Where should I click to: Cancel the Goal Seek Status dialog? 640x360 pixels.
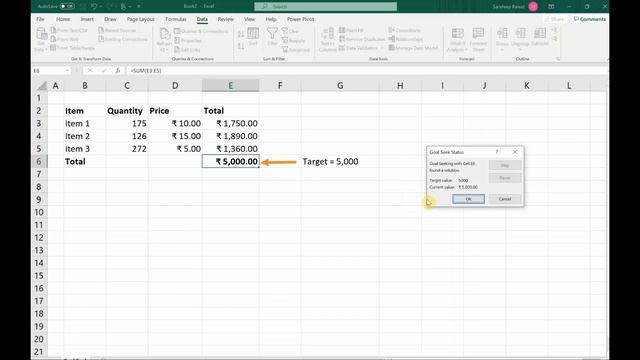(504, 199)
